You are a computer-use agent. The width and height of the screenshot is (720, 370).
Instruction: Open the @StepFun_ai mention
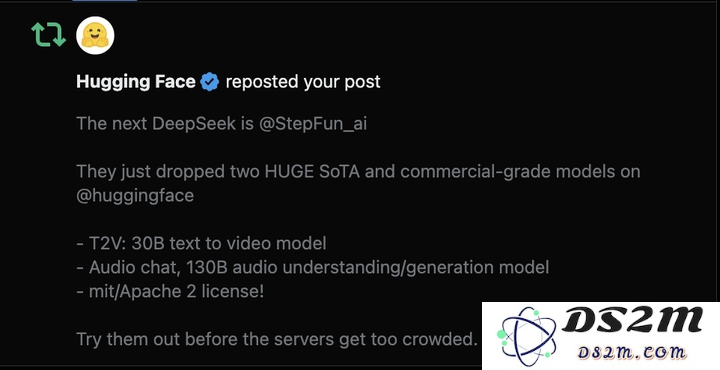coord(313,124)
